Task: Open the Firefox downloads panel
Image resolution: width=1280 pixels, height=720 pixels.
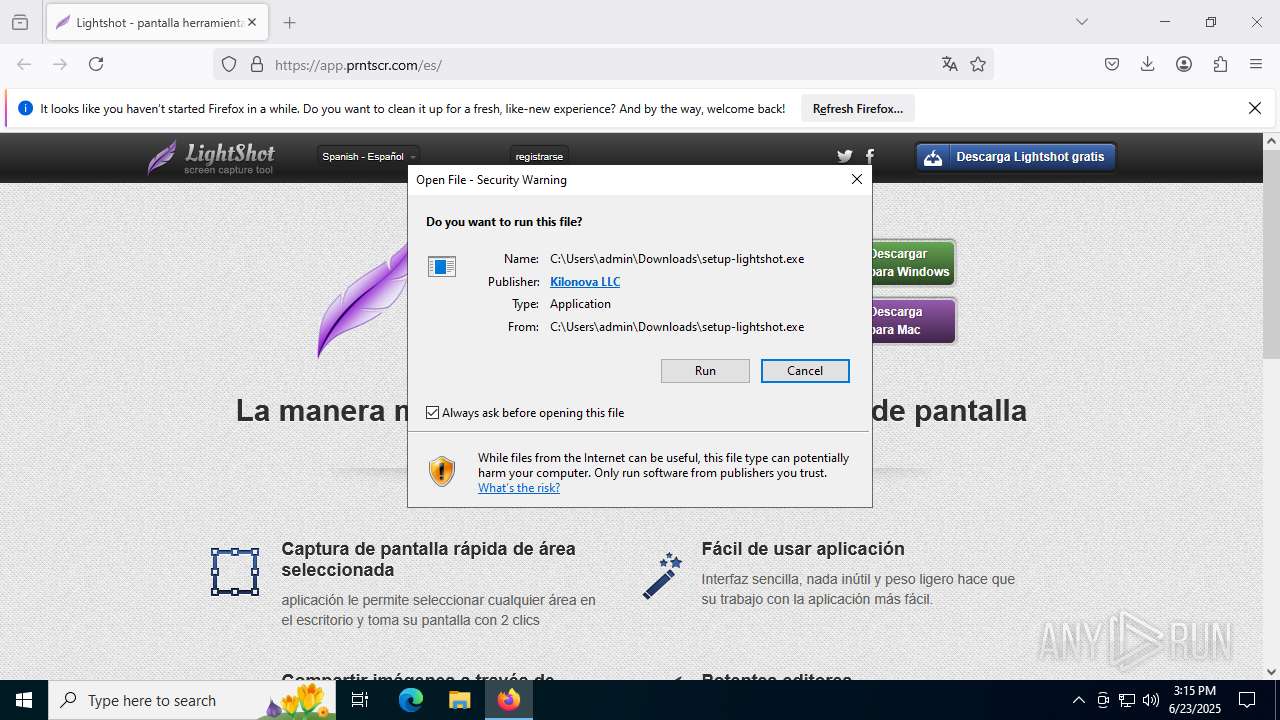Action: coord(1148,64)
